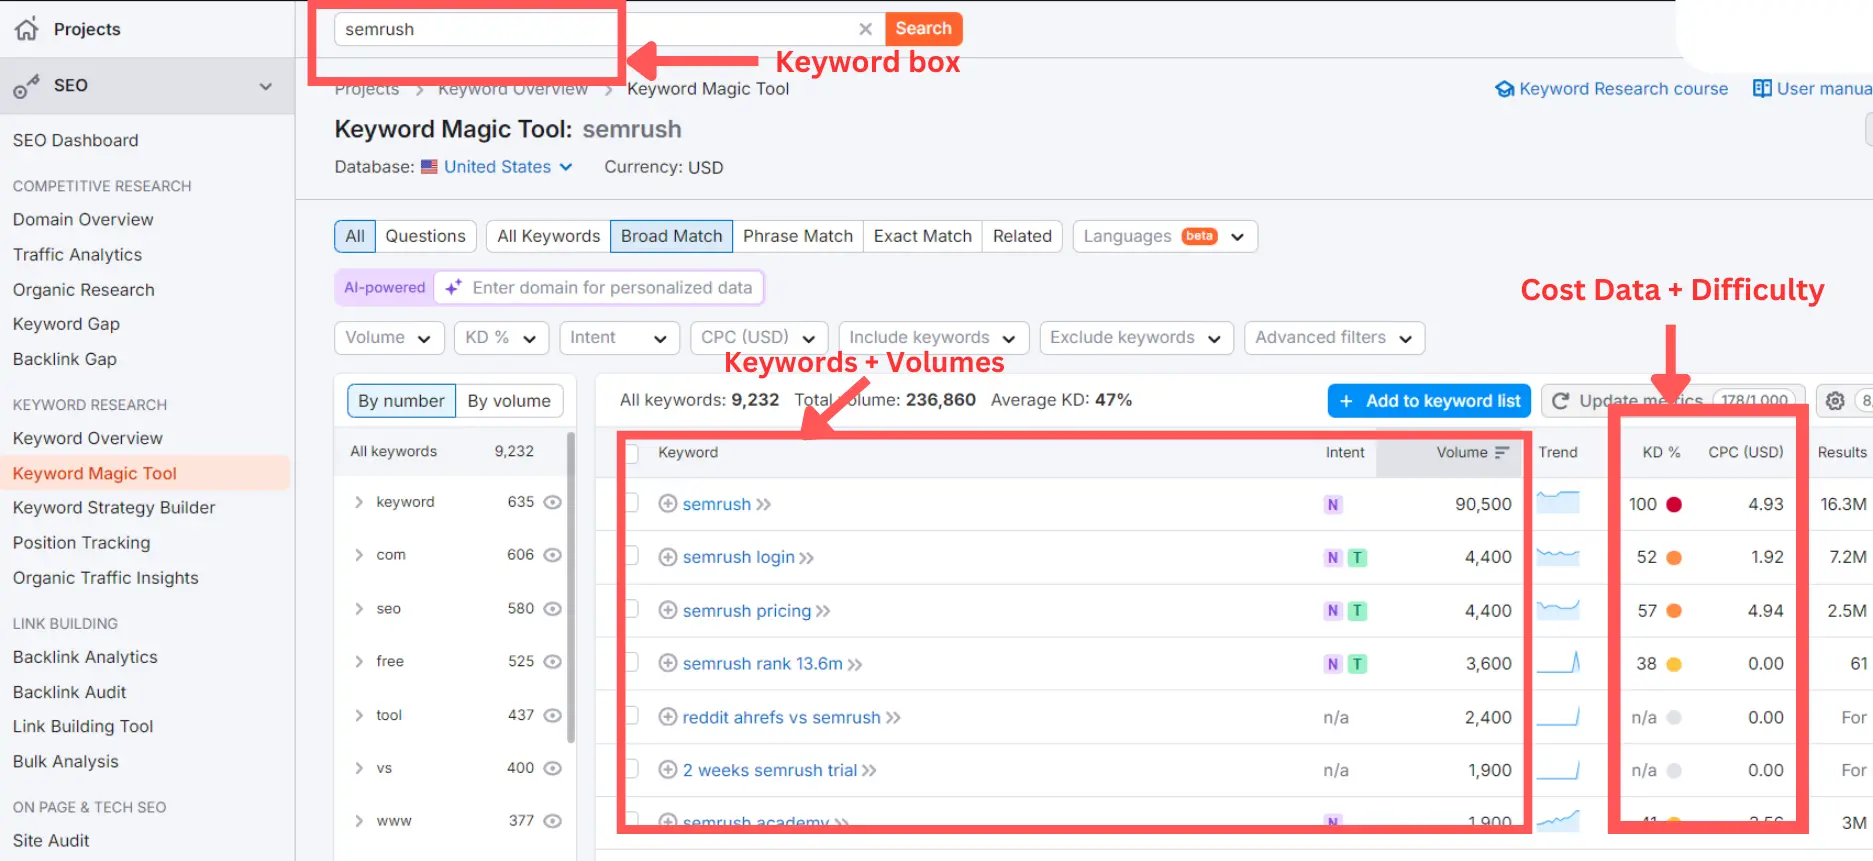Click trend chart for semrush row
The height and width of the screenshot is (861, 1873).
pyautogui.click(x=1558, y=502)
